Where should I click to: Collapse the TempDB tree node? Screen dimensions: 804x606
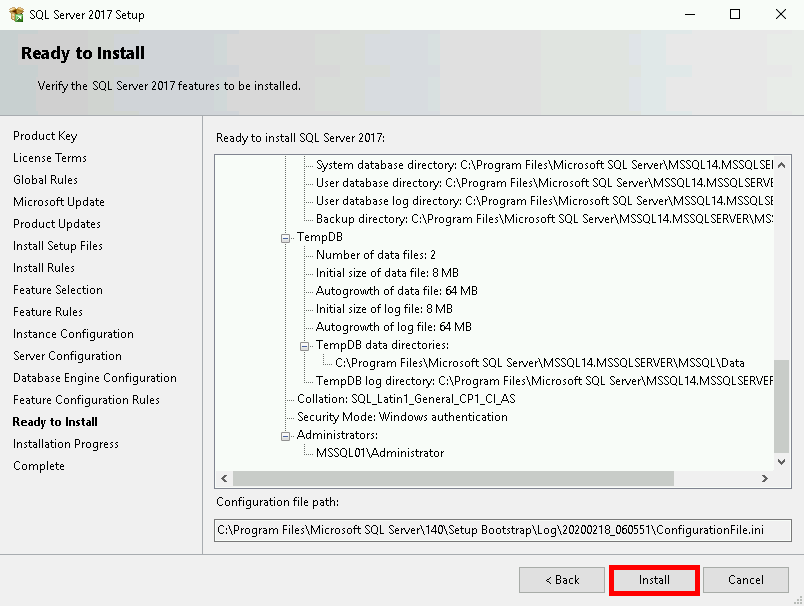point(287,238)
